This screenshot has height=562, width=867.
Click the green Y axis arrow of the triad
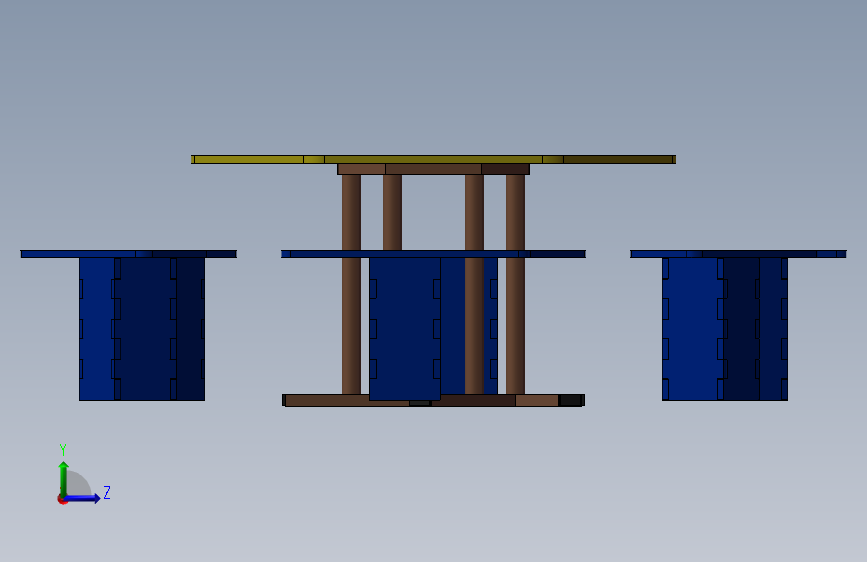coord(64,477)
